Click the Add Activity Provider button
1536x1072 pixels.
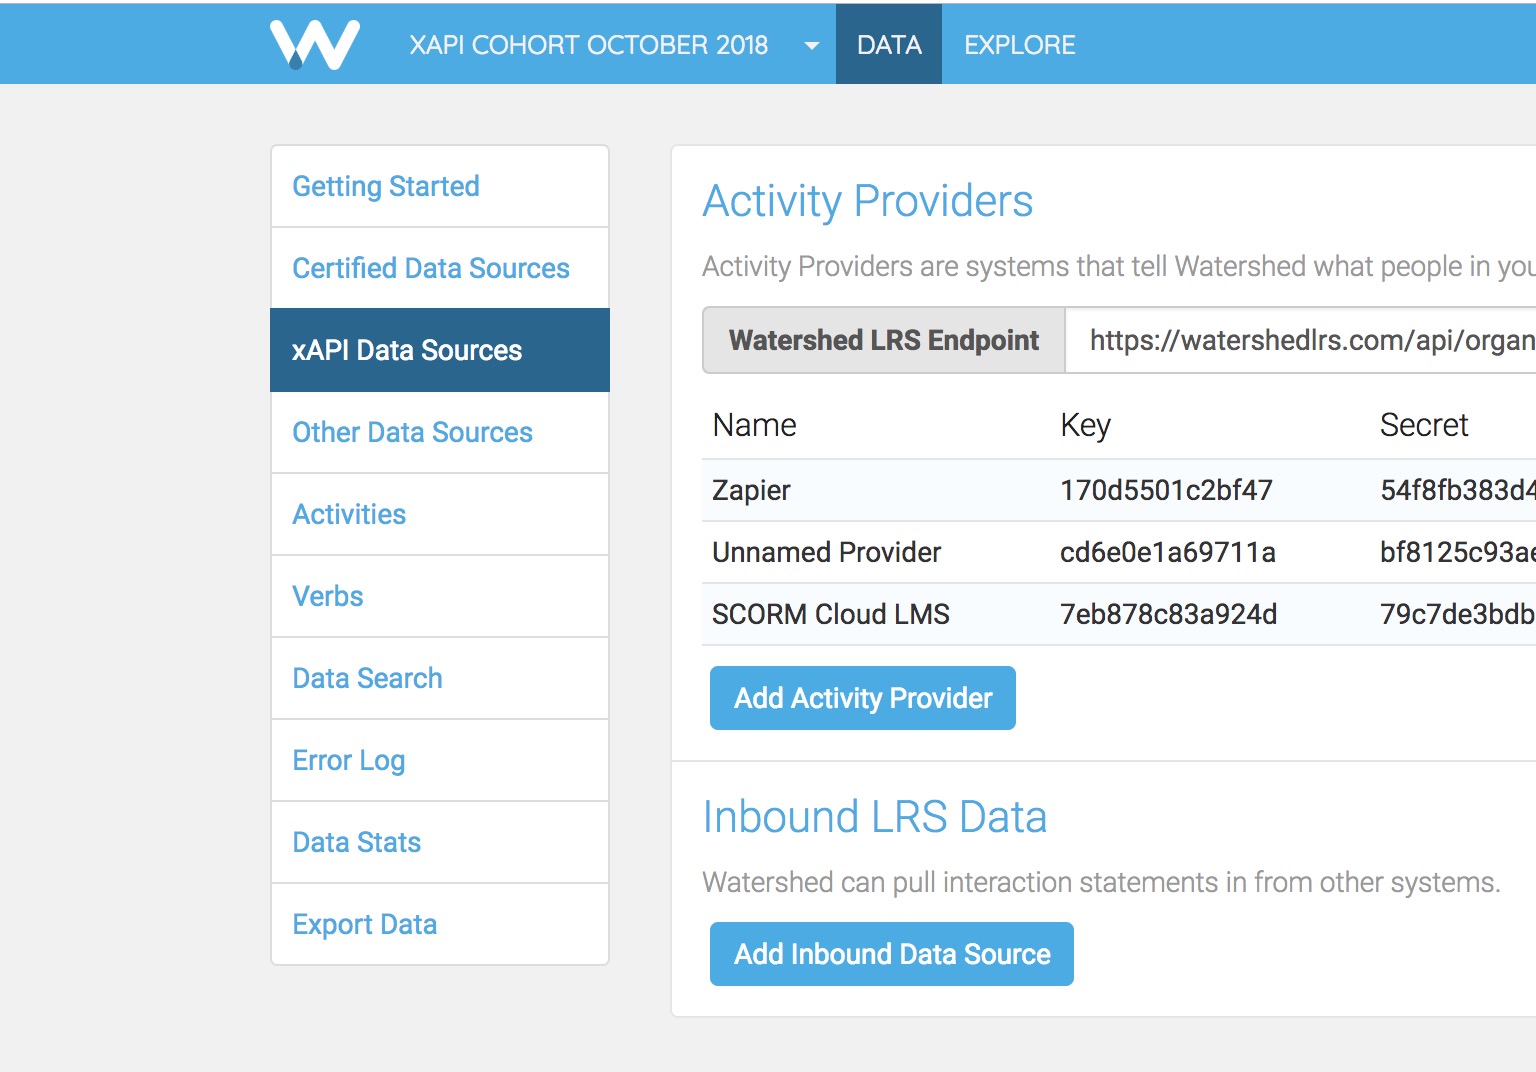tap(862, 698)
